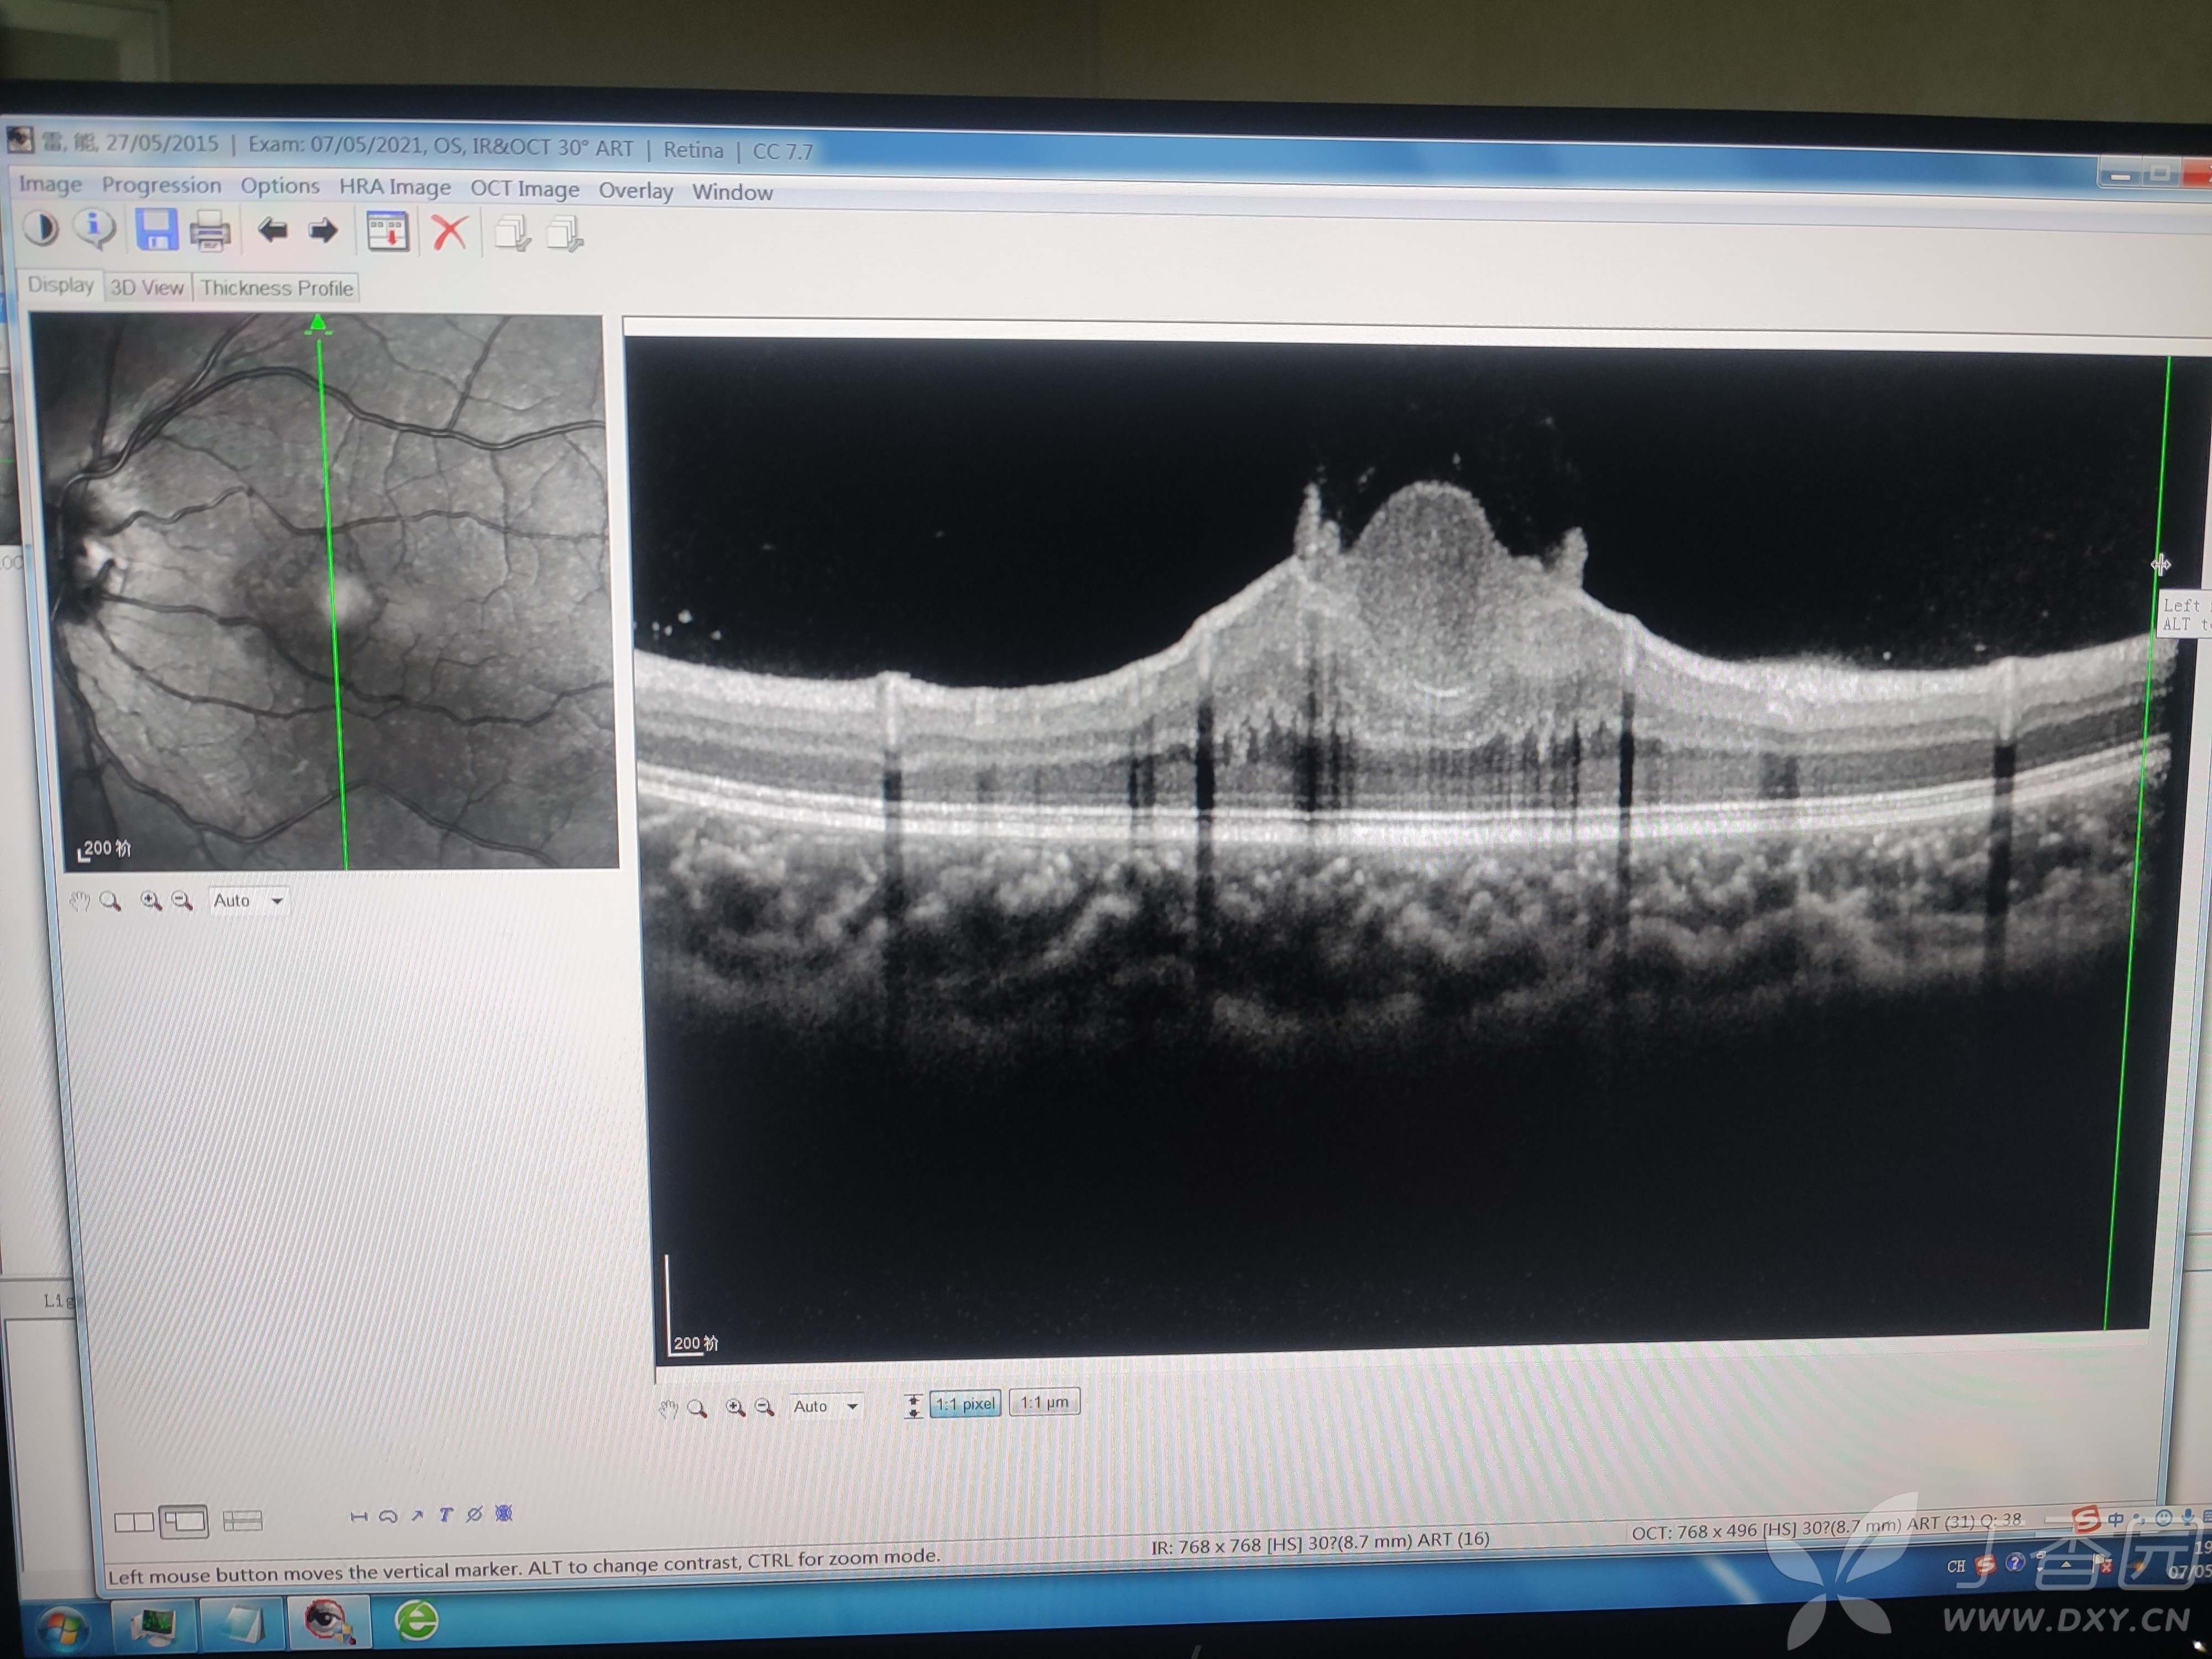Viewport: 2212px width, 1659px height.
Task: Open the Auto zoom dropdown under the IR fundus image
Action: (x=277, y=901)
